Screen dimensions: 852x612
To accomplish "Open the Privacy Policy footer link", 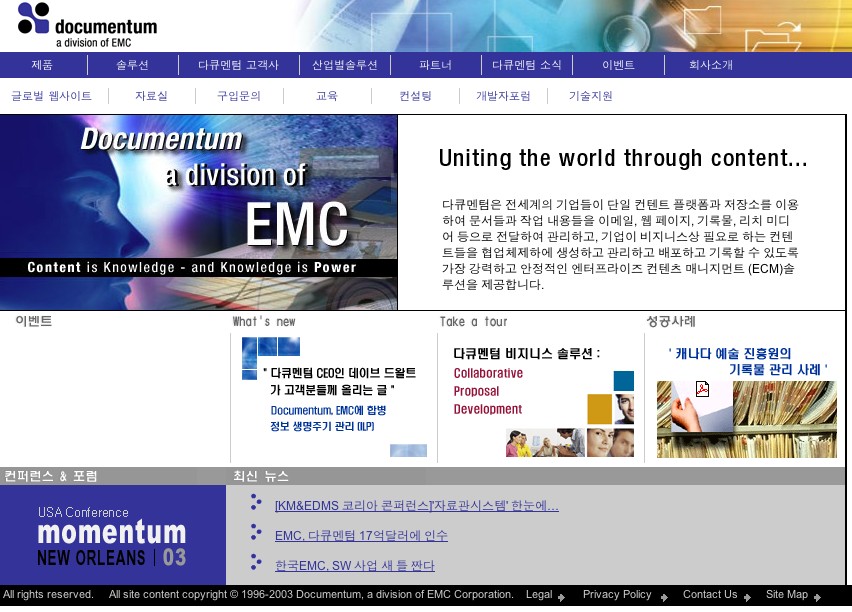I will (617, 595).
